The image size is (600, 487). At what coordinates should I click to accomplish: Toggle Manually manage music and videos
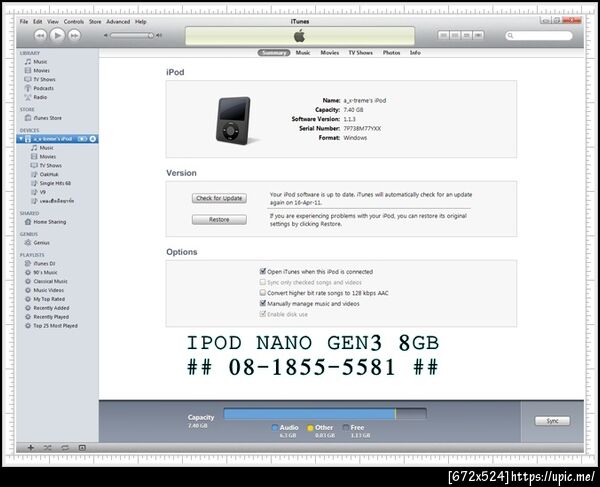click(x=262, y=303)
